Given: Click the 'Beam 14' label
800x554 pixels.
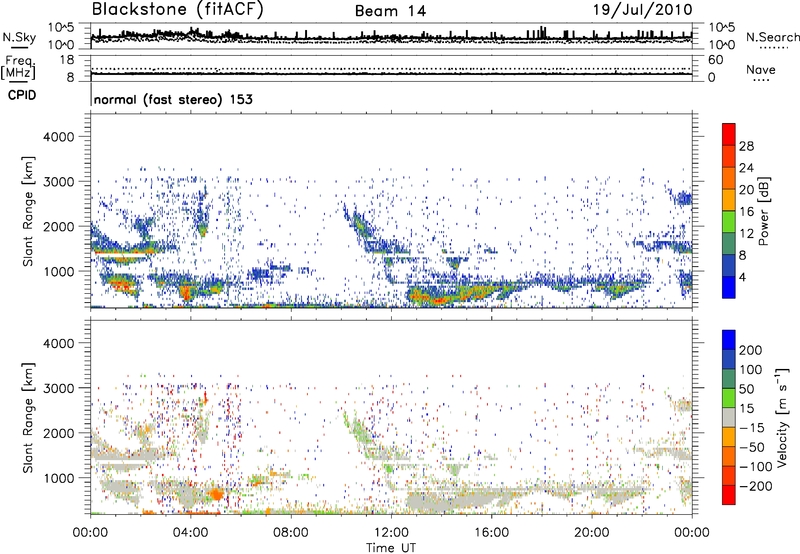Looking at the screenshot, I should tap(390, 11).
